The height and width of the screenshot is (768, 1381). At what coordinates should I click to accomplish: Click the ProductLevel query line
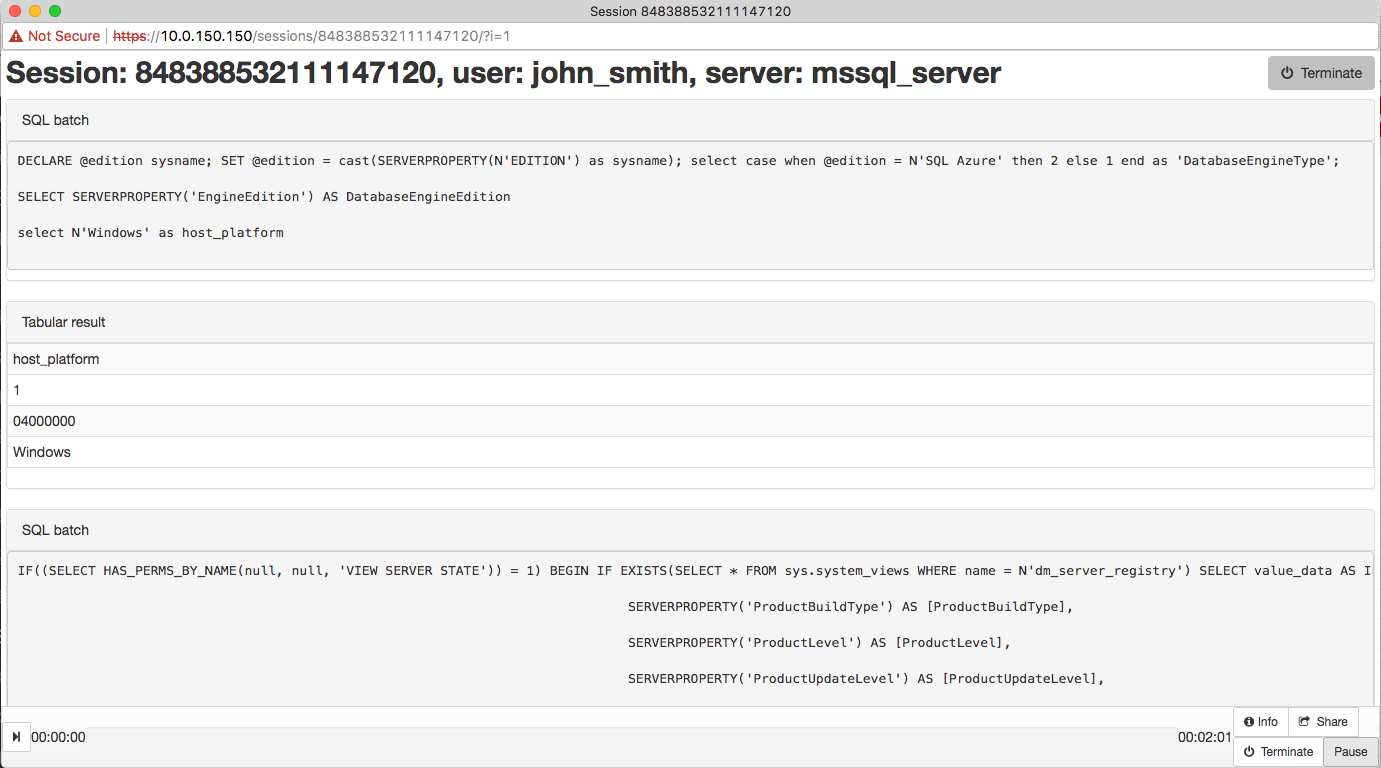[819, 643]
